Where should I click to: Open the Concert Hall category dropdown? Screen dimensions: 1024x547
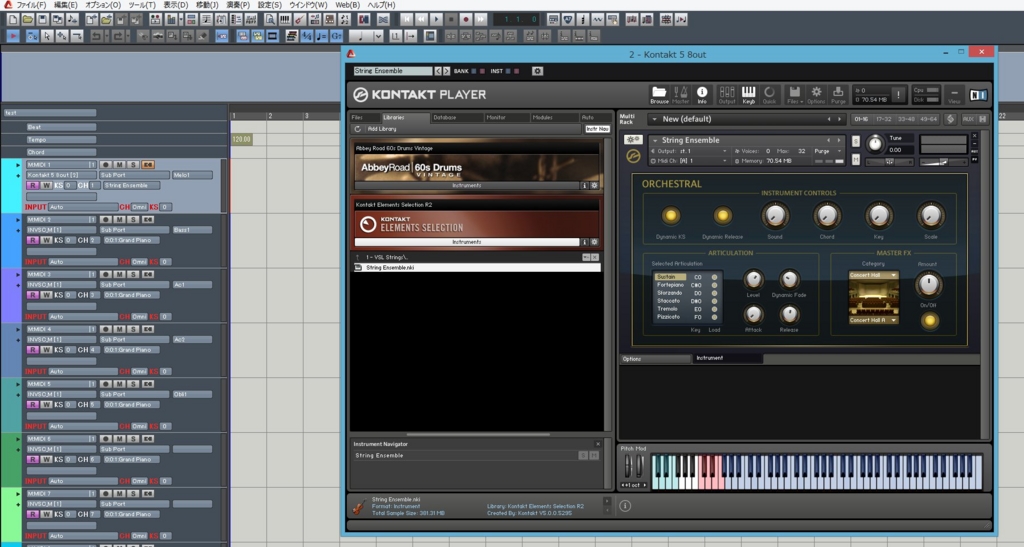[x=873, y=275]
